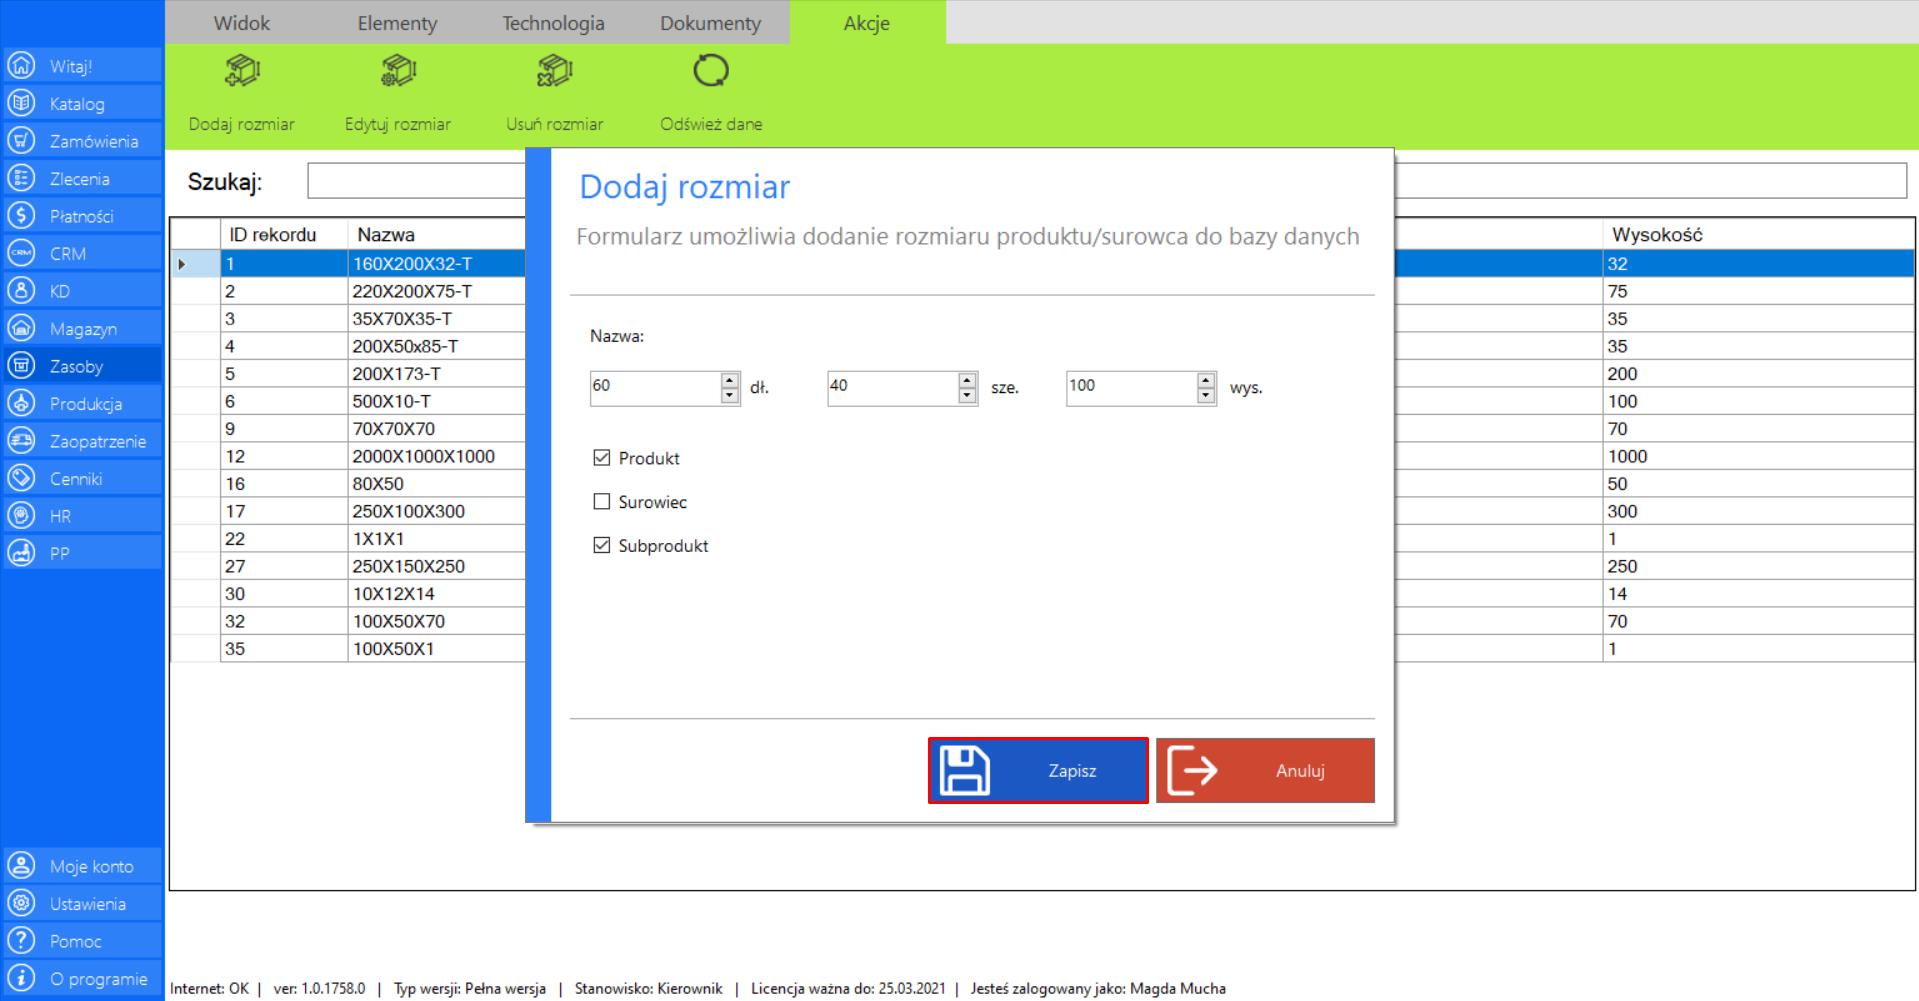Click the Usuń rozmiar toolbar icon
This screenshot has width=1919, height=1001.
click(x=554, y=72)
